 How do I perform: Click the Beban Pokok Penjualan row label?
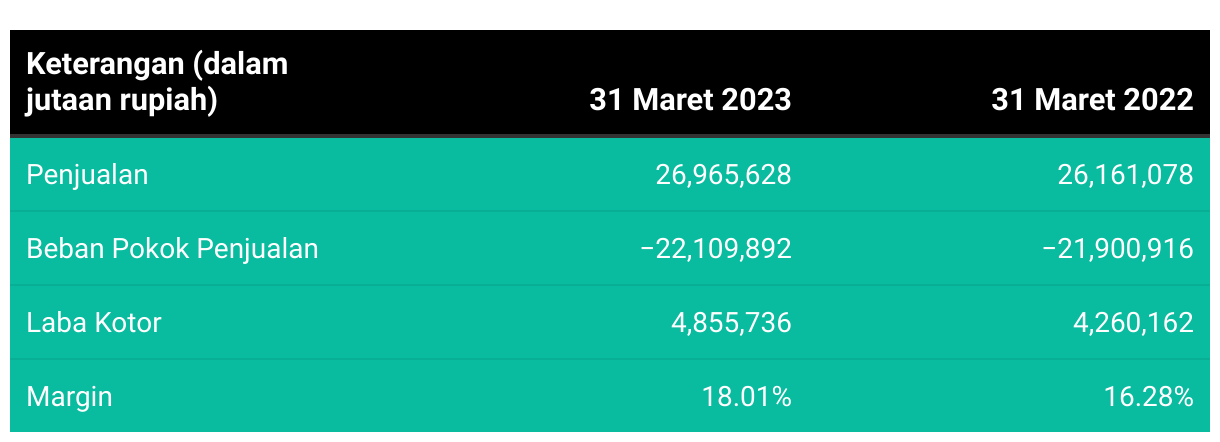[172, 248]
